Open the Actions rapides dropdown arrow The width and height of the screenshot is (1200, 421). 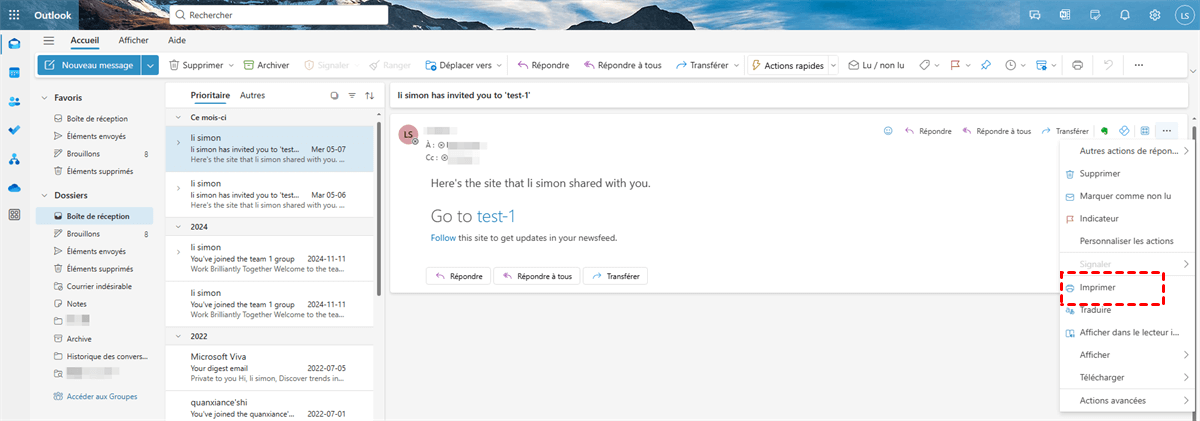click(832, 65)
